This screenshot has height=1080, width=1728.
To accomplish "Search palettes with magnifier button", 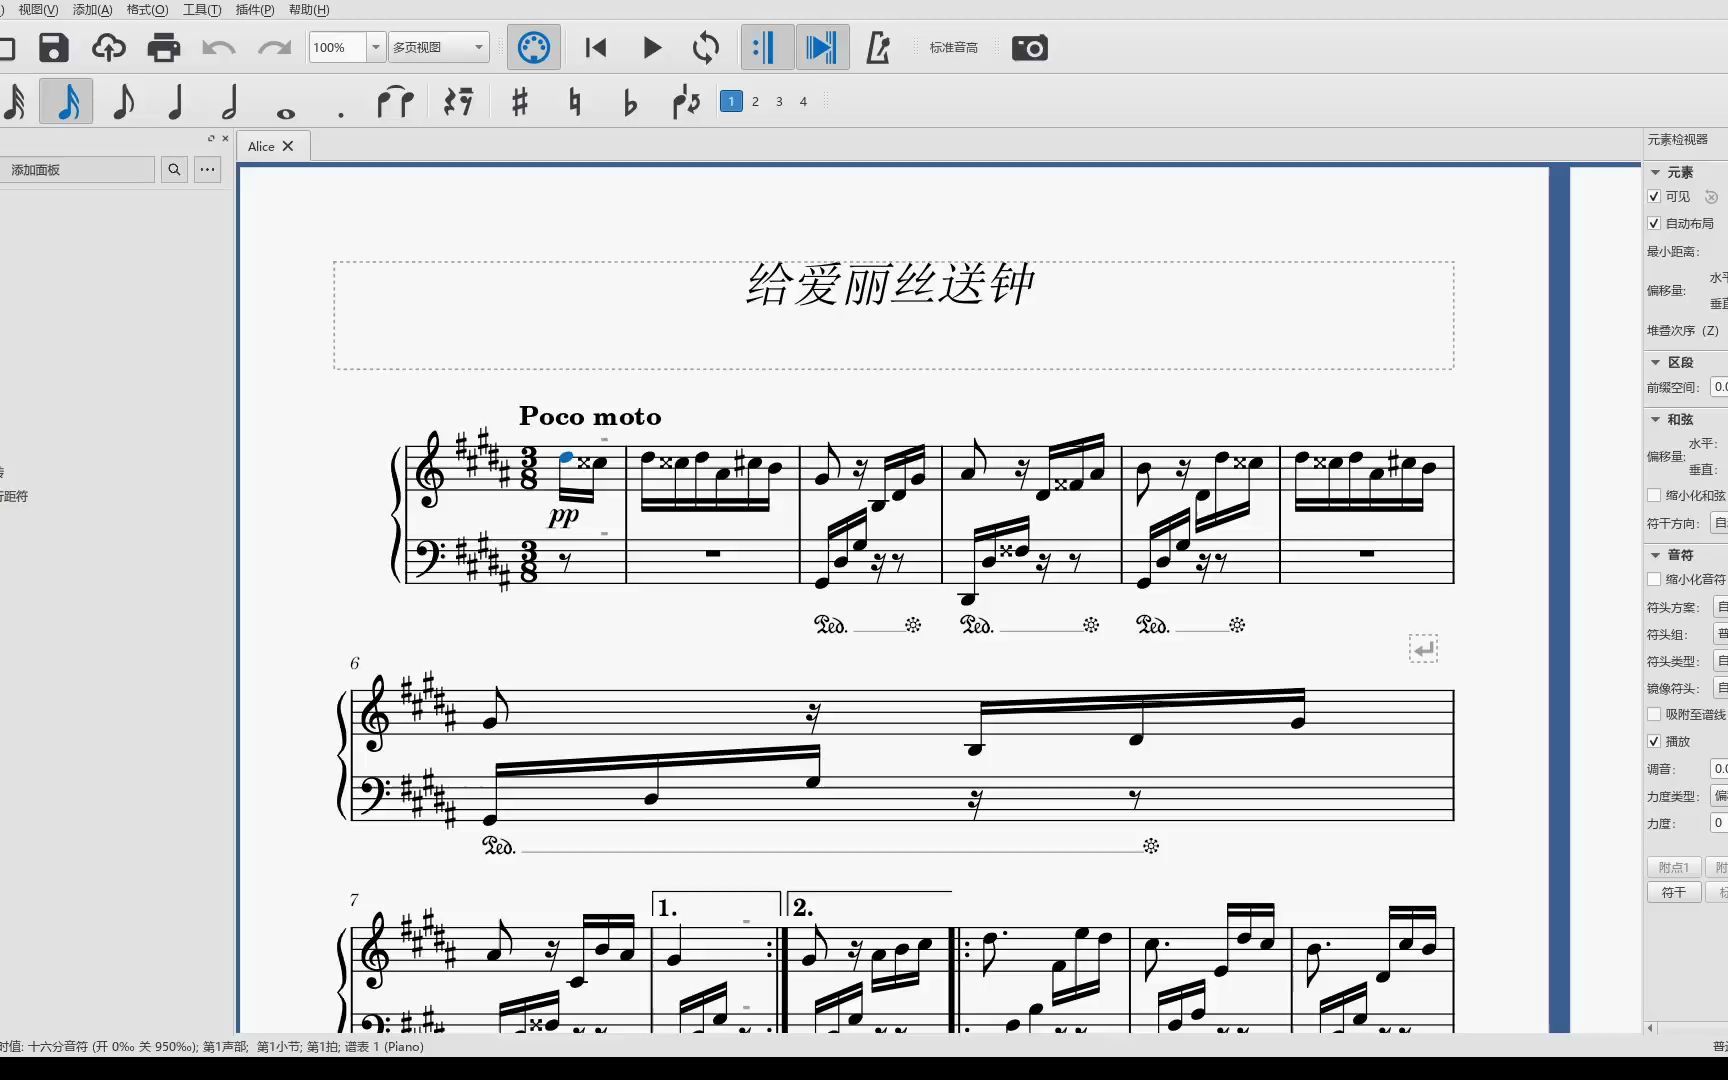I will pos(174,170).
